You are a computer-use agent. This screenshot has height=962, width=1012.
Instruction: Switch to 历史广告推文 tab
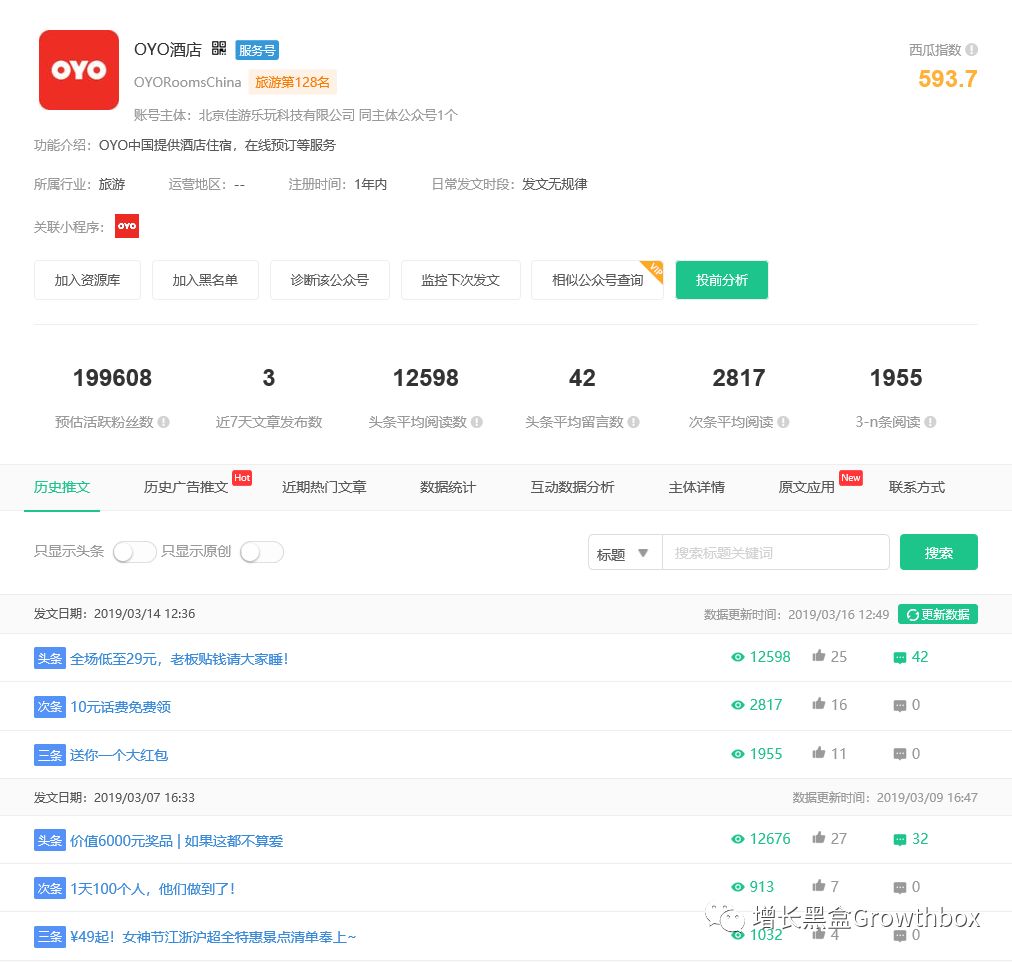click(x=185, y=487)
